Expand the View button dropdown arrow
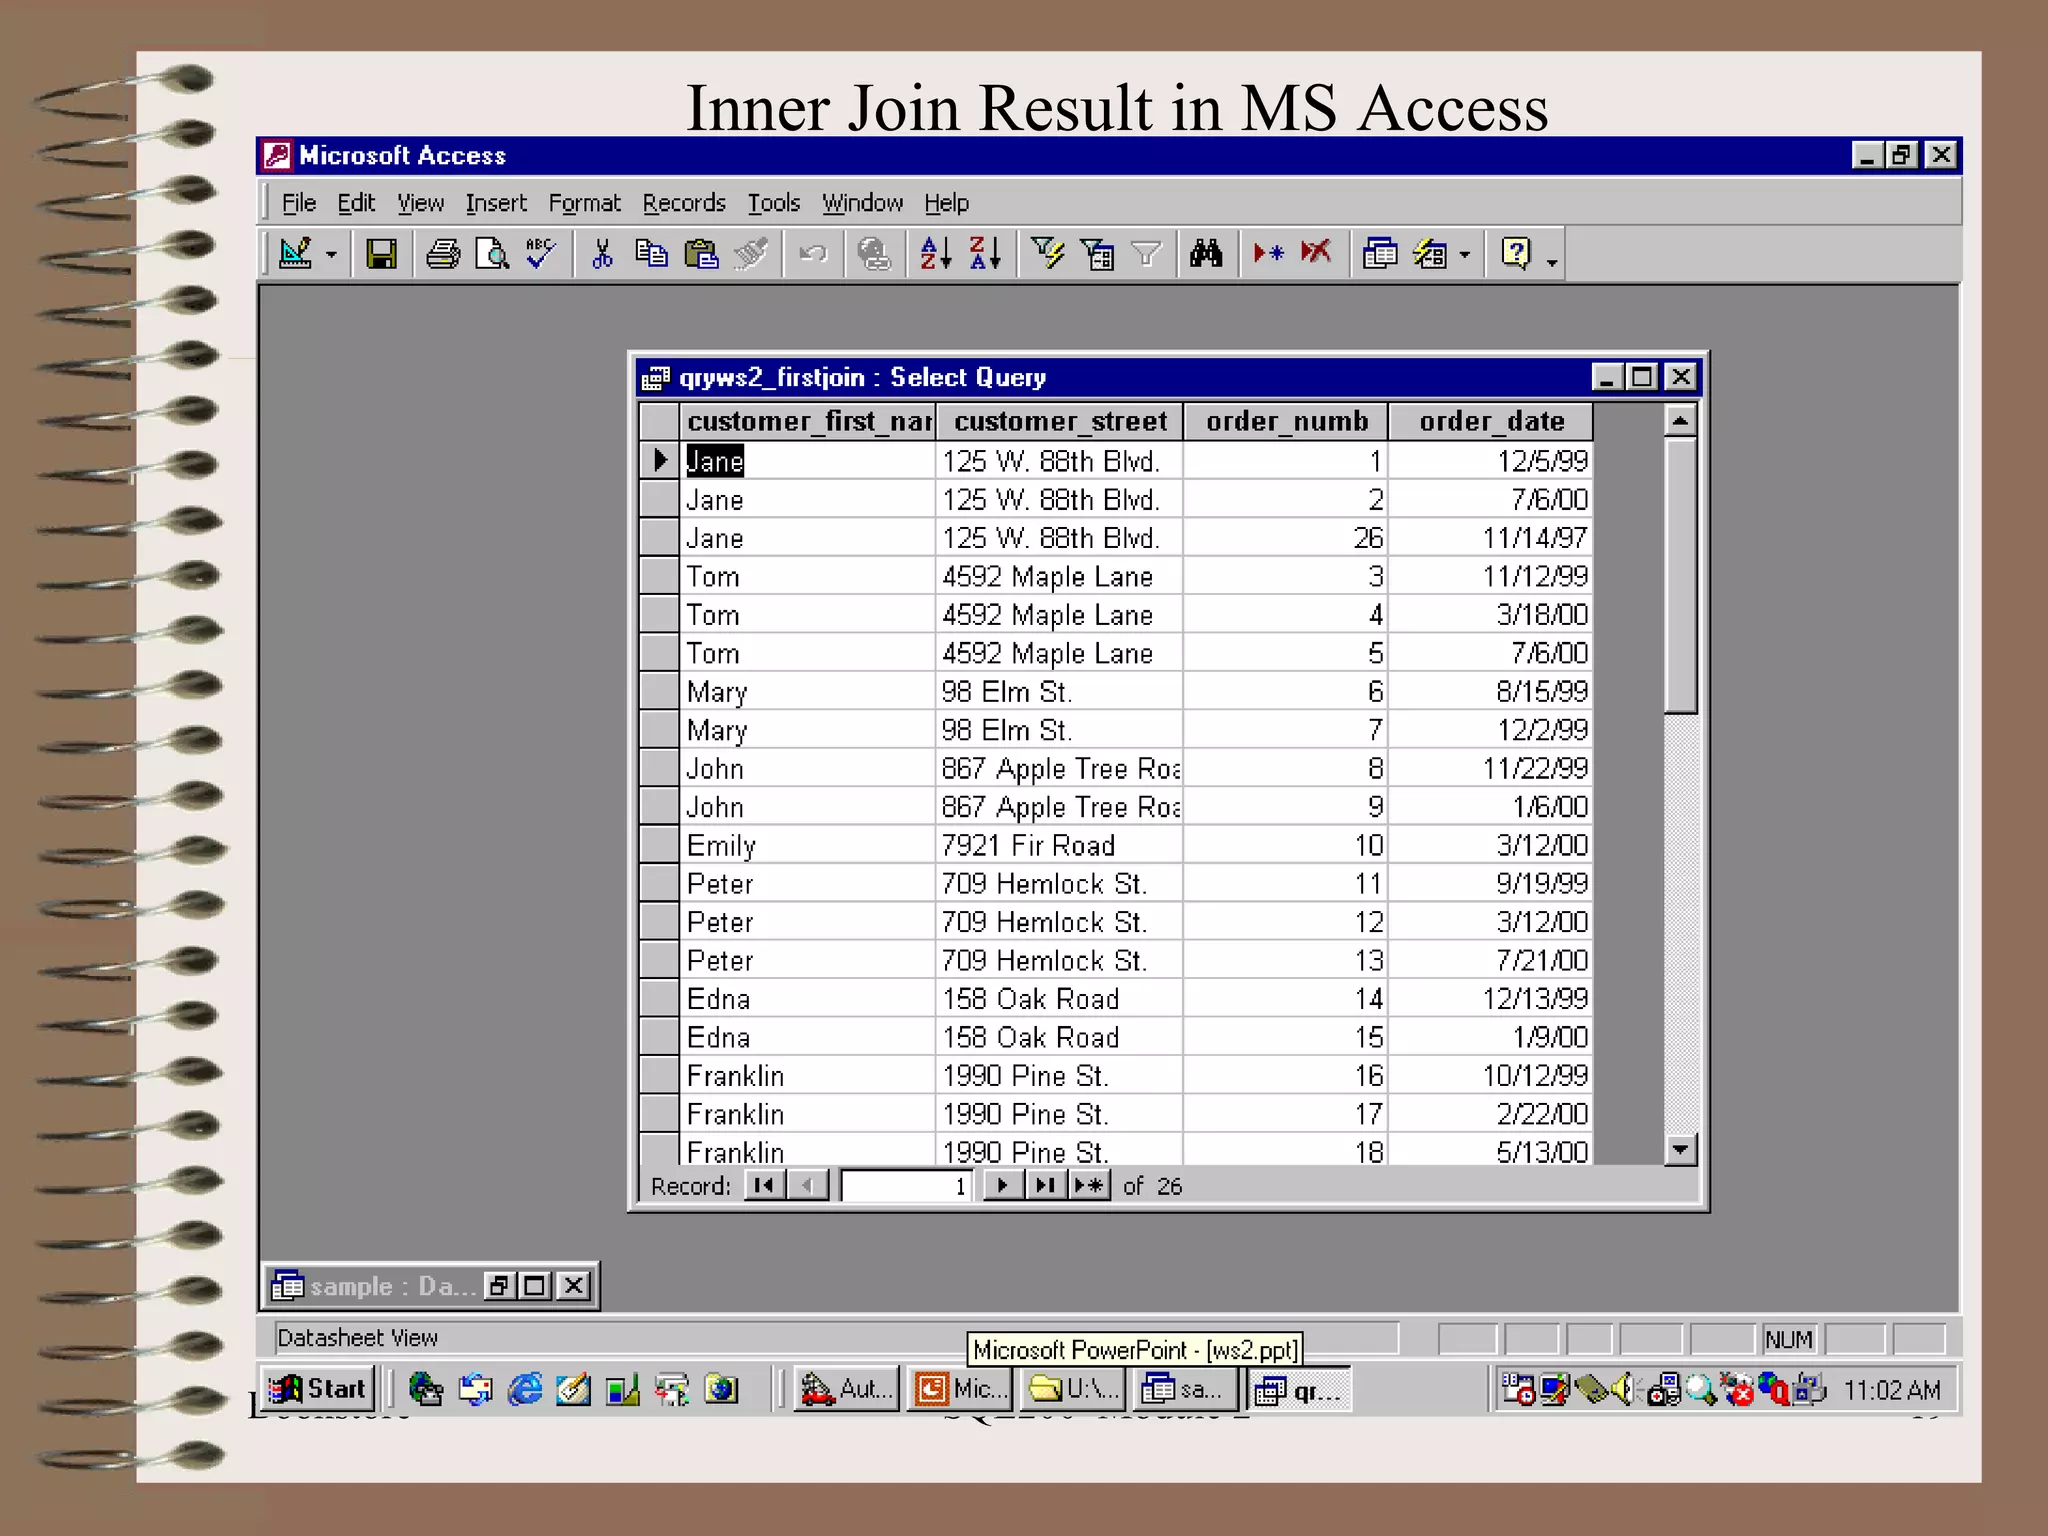 coord(331,255)
